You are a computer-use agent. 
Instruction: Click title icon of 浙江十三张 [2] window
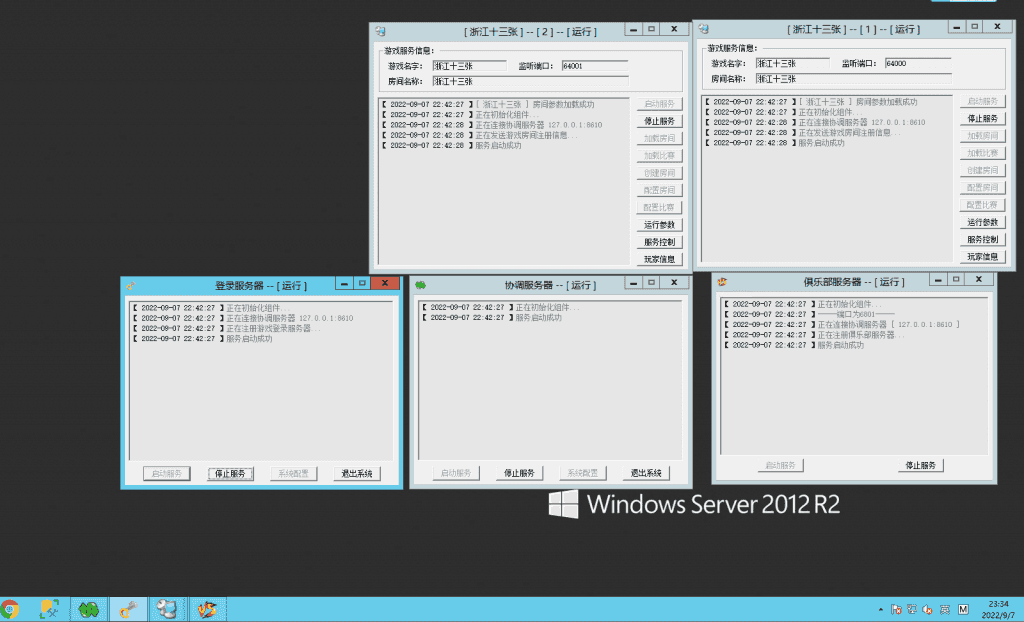pyautogui.click(x=380, y=31)
